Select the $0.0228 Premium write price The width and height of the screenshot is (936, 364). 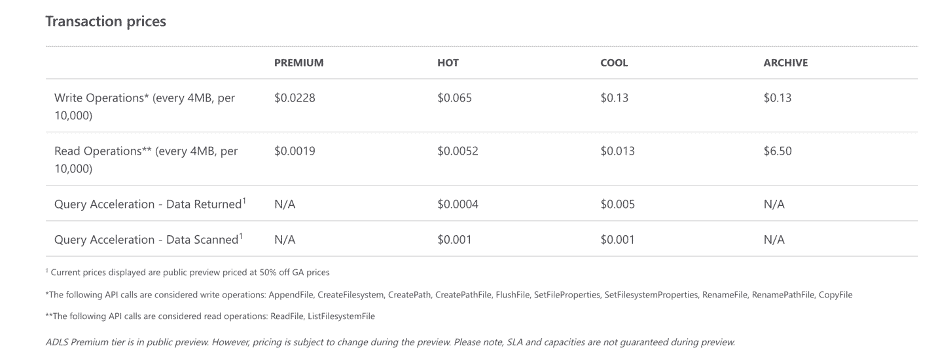(x=294, y=98)
